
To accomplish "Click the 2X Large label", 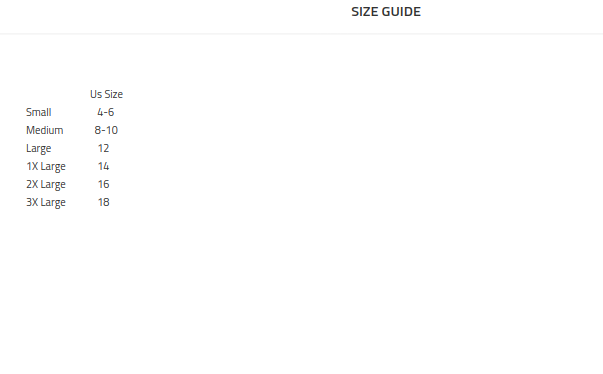I will 46,185.
